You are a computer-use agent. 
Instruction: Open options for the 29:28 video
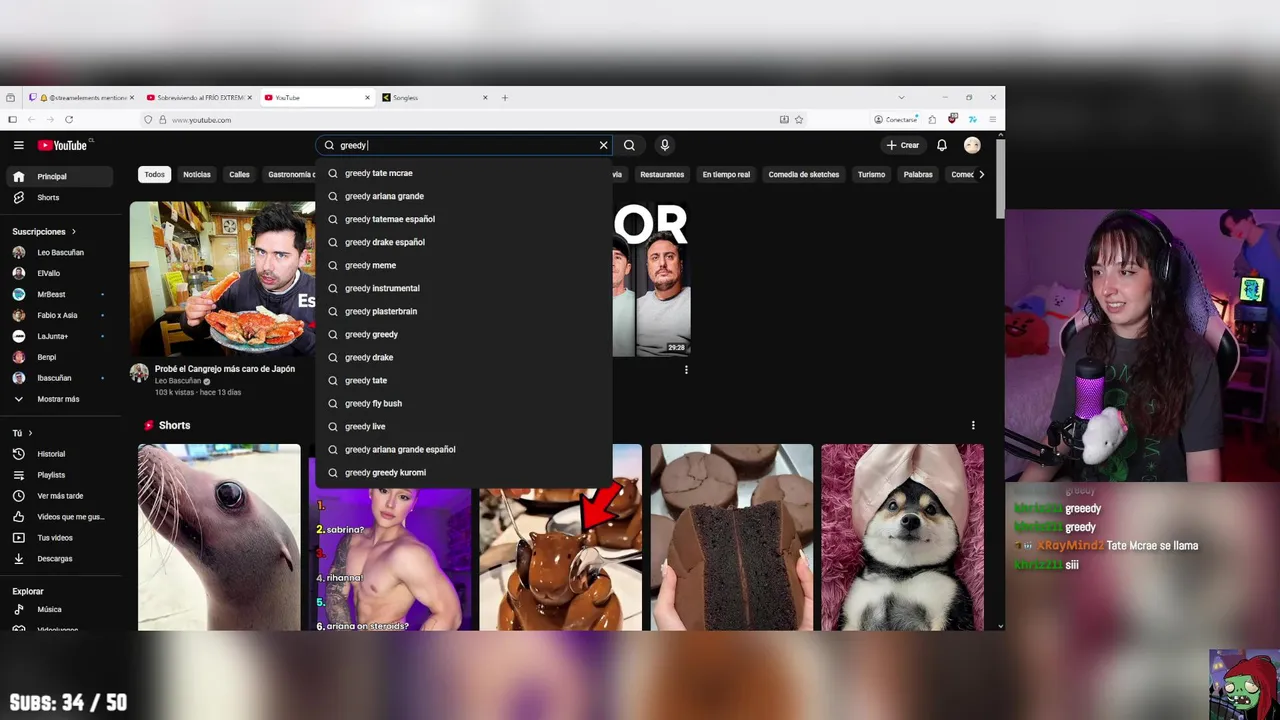tap(686, 370)
